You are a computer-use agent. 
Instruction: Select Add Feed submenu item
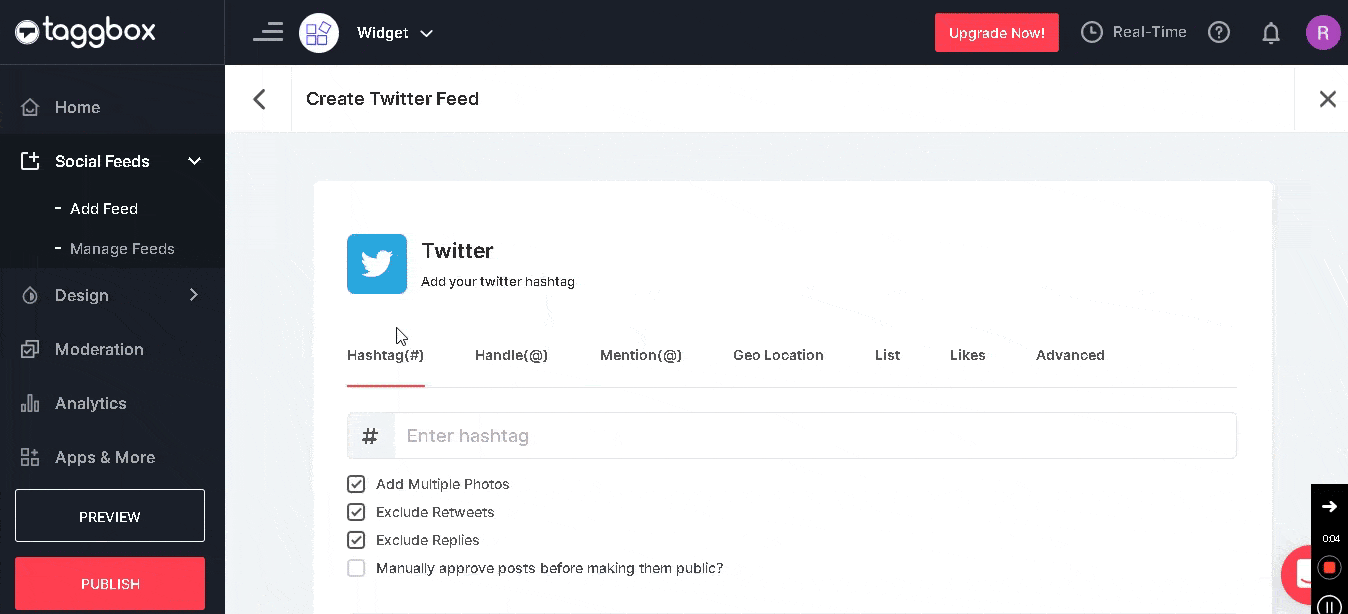pos(104,209)
